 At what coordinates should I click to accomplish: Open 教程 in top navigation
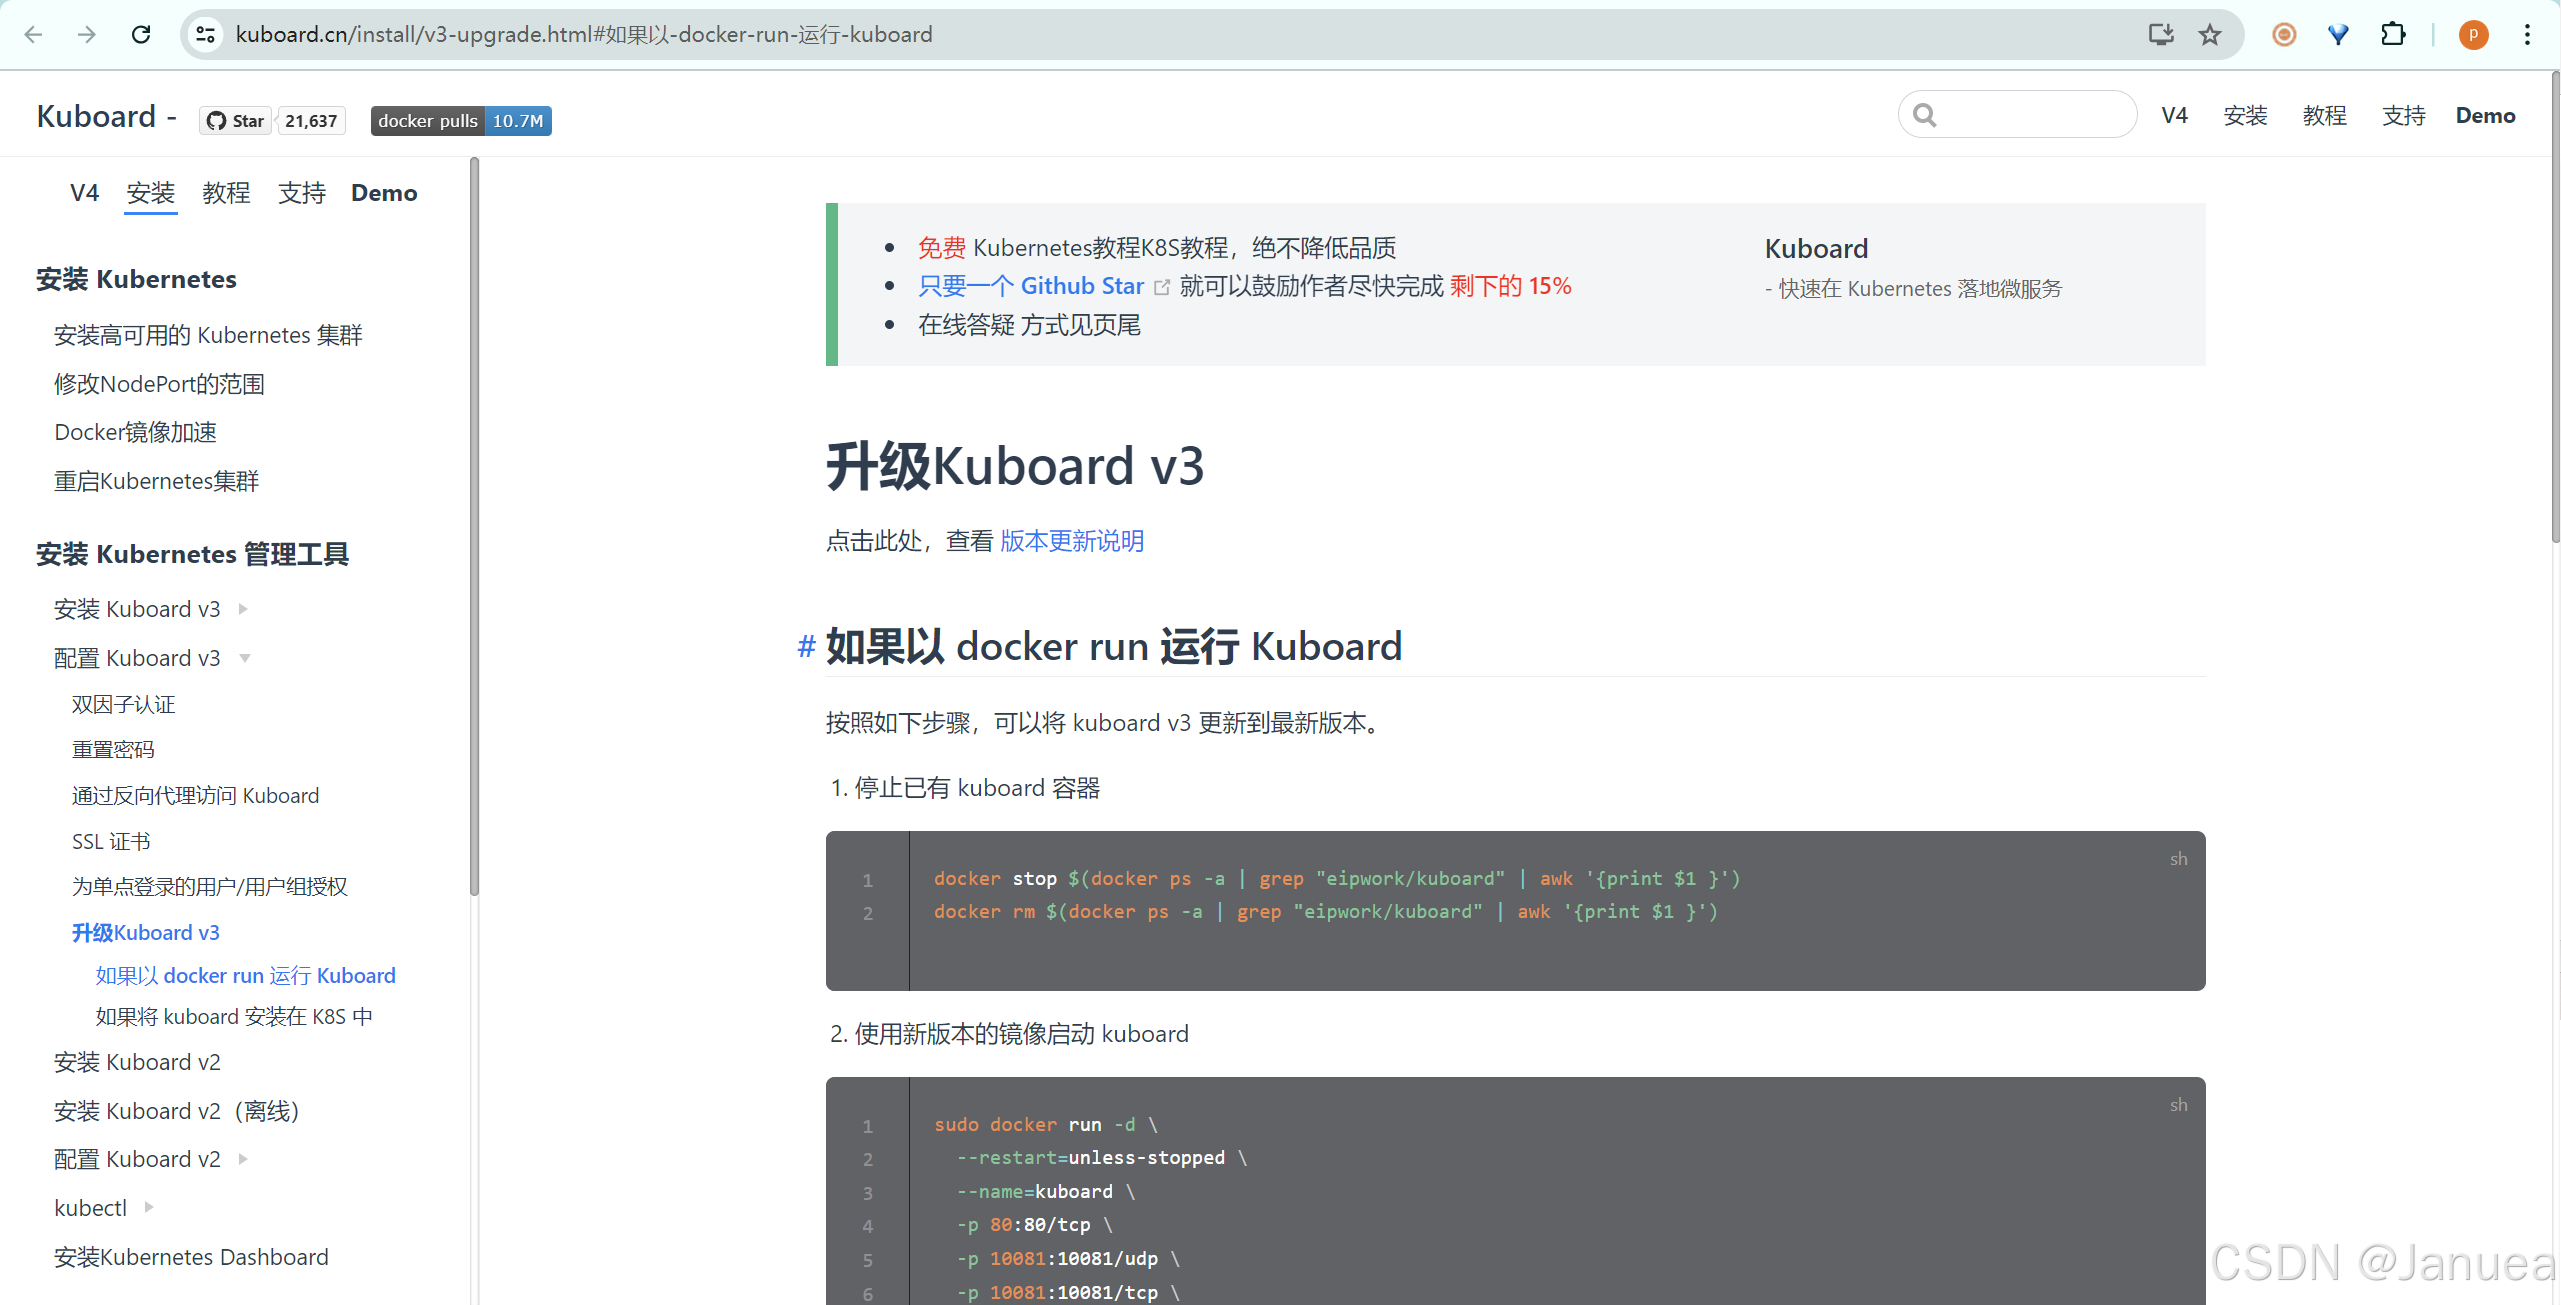click(x=2325, y=115)
